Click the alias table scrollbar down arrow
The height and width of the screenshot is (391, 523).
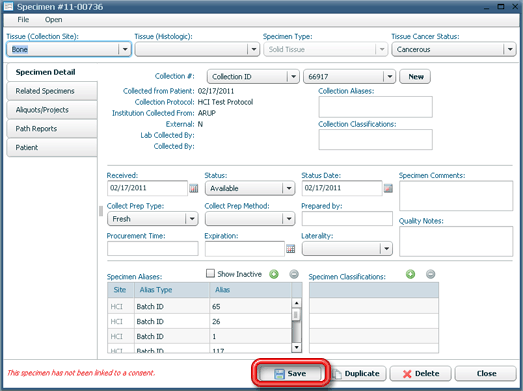pos(296,348)
